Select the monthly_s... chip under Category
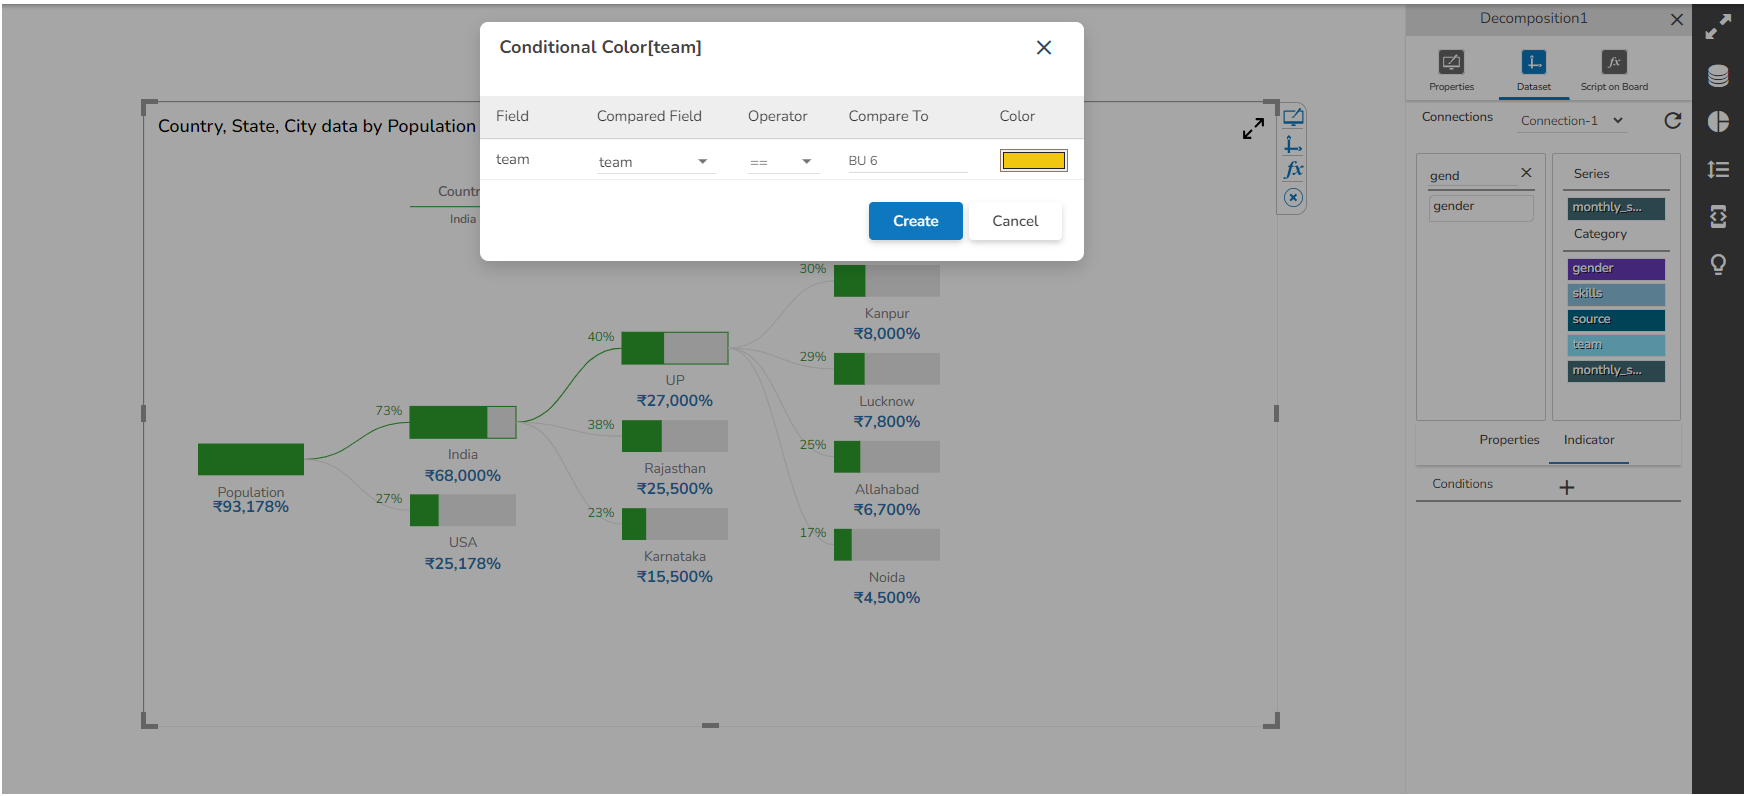Screen dimensions: 1746x796 [x=1616, y=371]
